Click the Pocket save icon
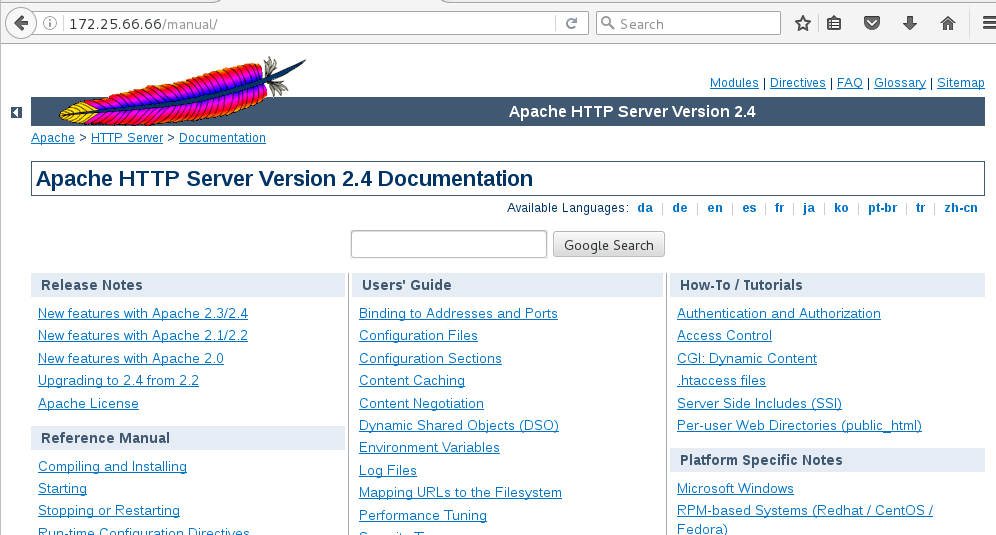This screenshot has height=535, width=996. (872, 24)
